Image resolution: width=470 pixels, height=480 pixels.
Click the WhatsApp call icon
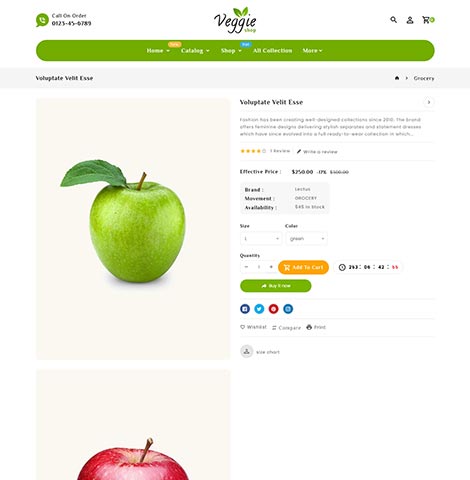point(42,20)
